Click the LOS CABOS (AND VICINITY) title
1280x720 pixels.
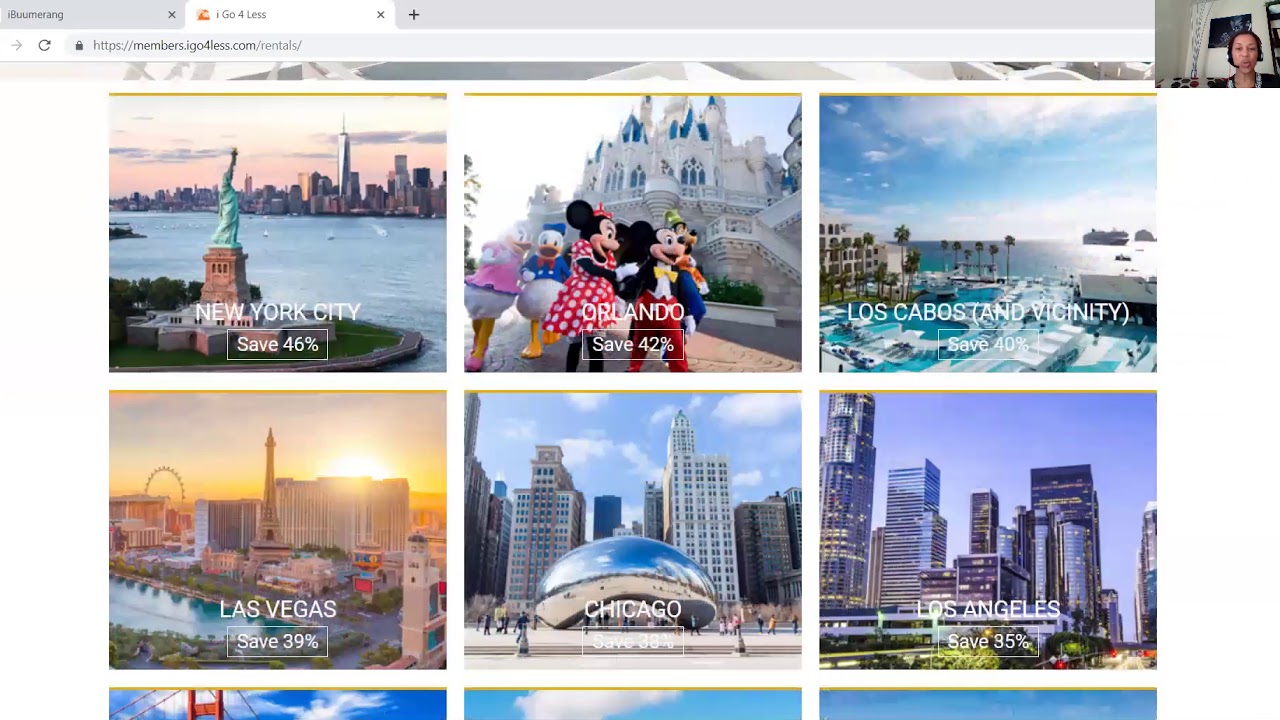click(x=988, y=312)
